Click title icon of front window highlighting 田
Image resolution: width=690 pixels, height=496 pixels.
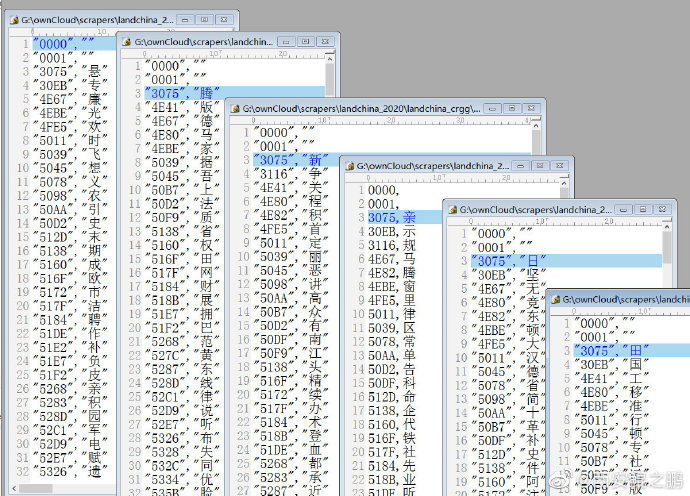click(x=556, y=300)
